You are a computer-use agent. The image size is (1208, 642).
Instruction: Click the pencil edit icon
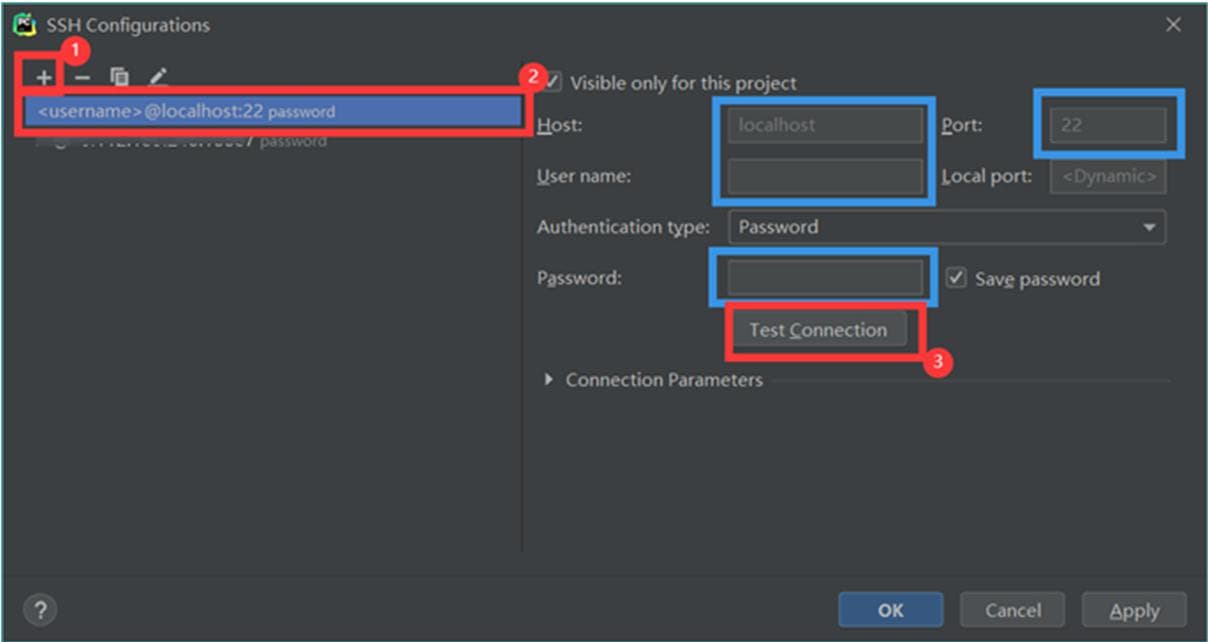coord(157,77)
